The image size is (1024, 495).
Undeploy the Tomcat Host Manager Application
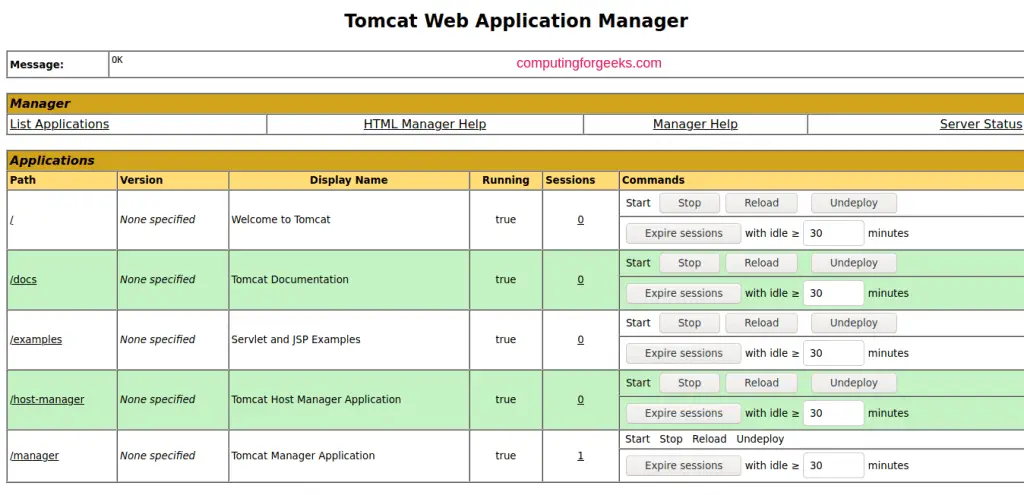pyautogui.click(x=854, y=383)
